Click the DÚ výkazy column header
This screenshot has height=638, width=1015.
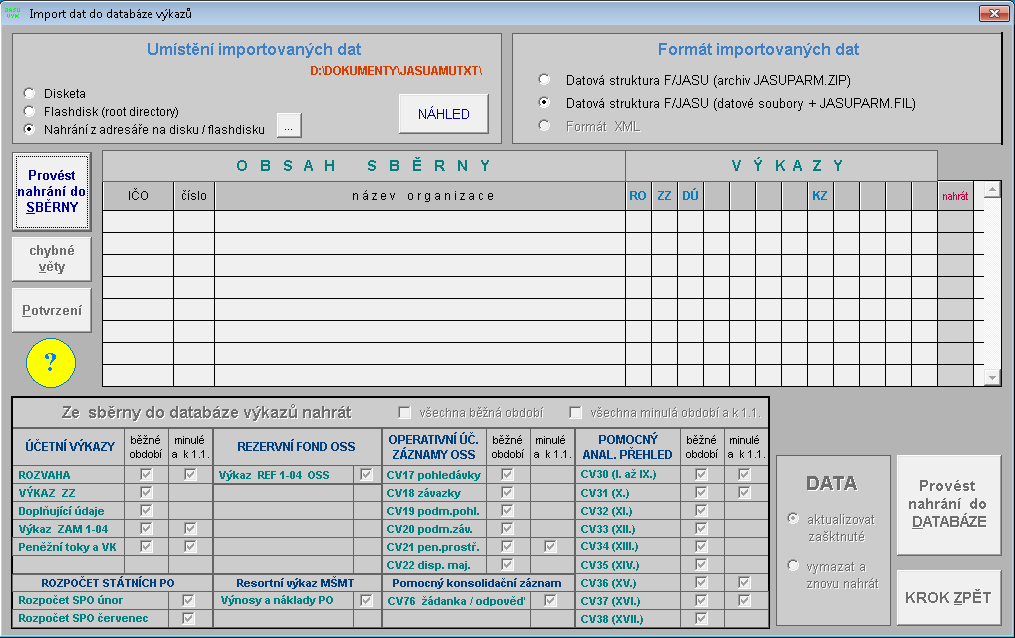click(690, 195)
